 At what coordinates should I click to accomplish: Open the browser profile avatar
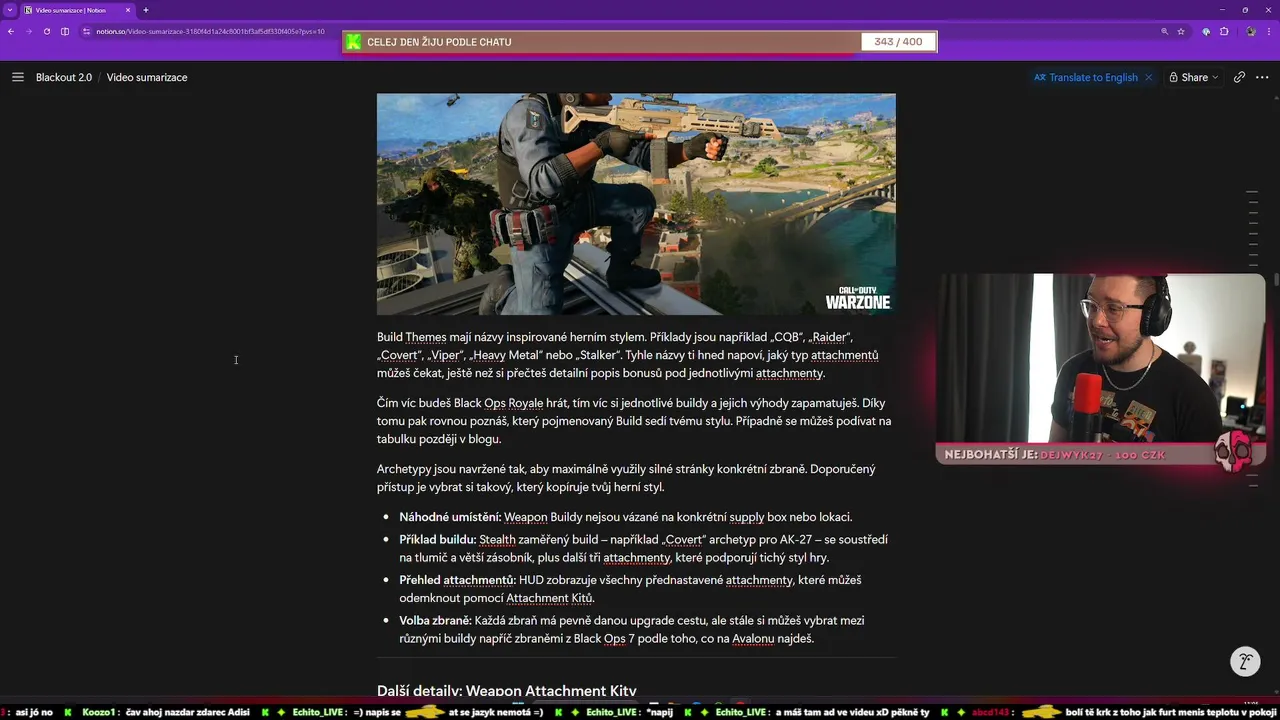[x=1250, y=31]
